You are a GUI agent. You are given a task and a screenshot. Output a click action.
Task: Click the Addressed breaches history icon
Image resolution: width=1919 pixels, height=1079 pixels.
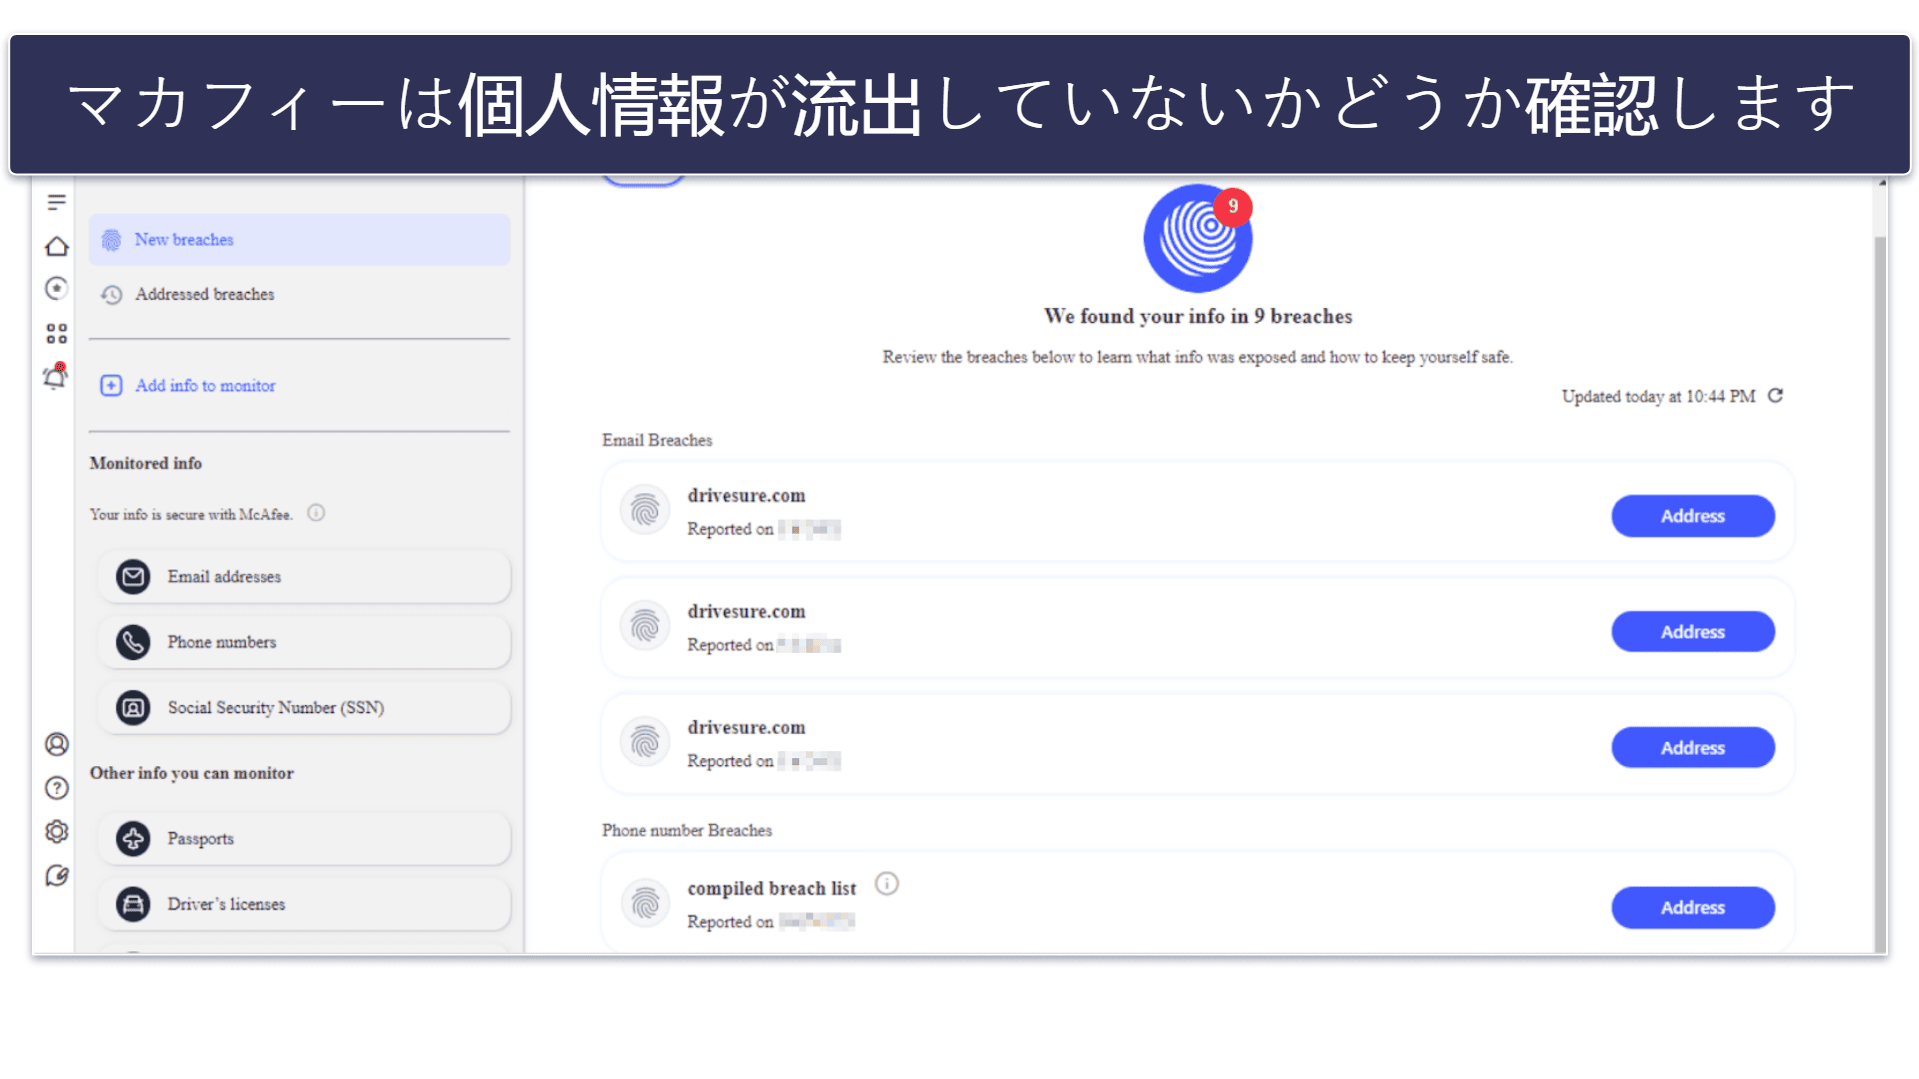(111, 295)
